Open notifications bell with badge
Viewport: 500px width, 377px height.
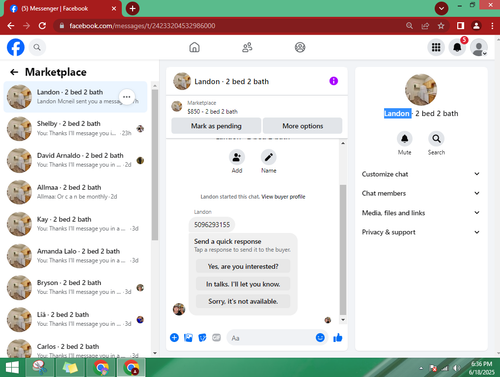[x=457, y=47]
